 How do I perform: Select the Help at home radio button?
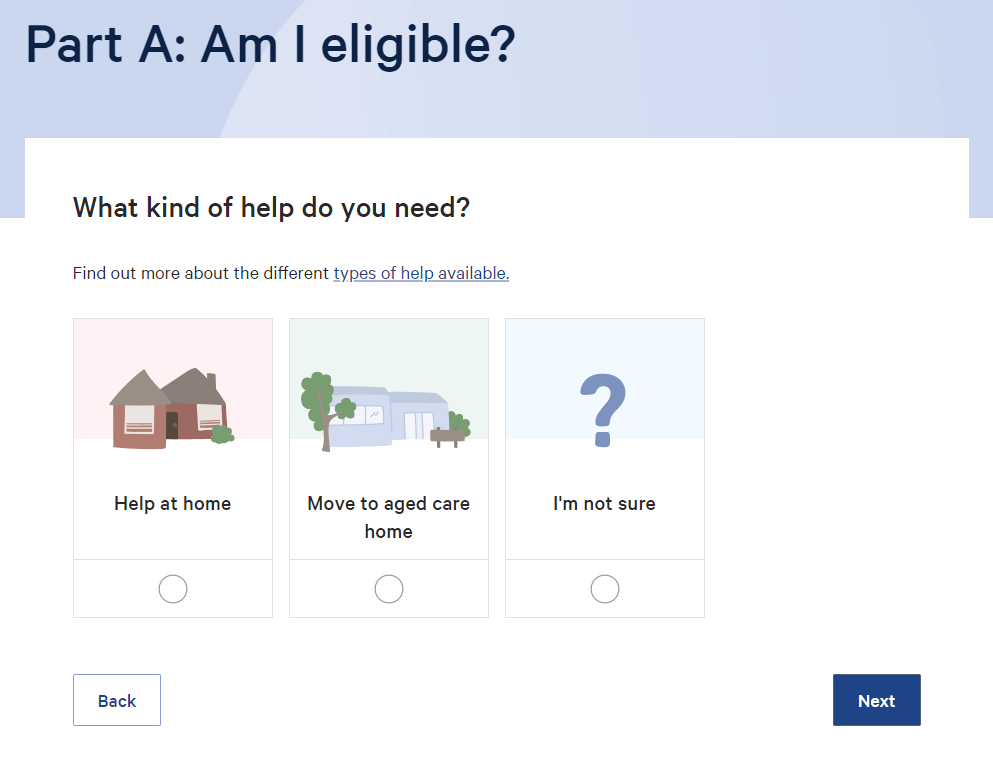tap(173, 589)
